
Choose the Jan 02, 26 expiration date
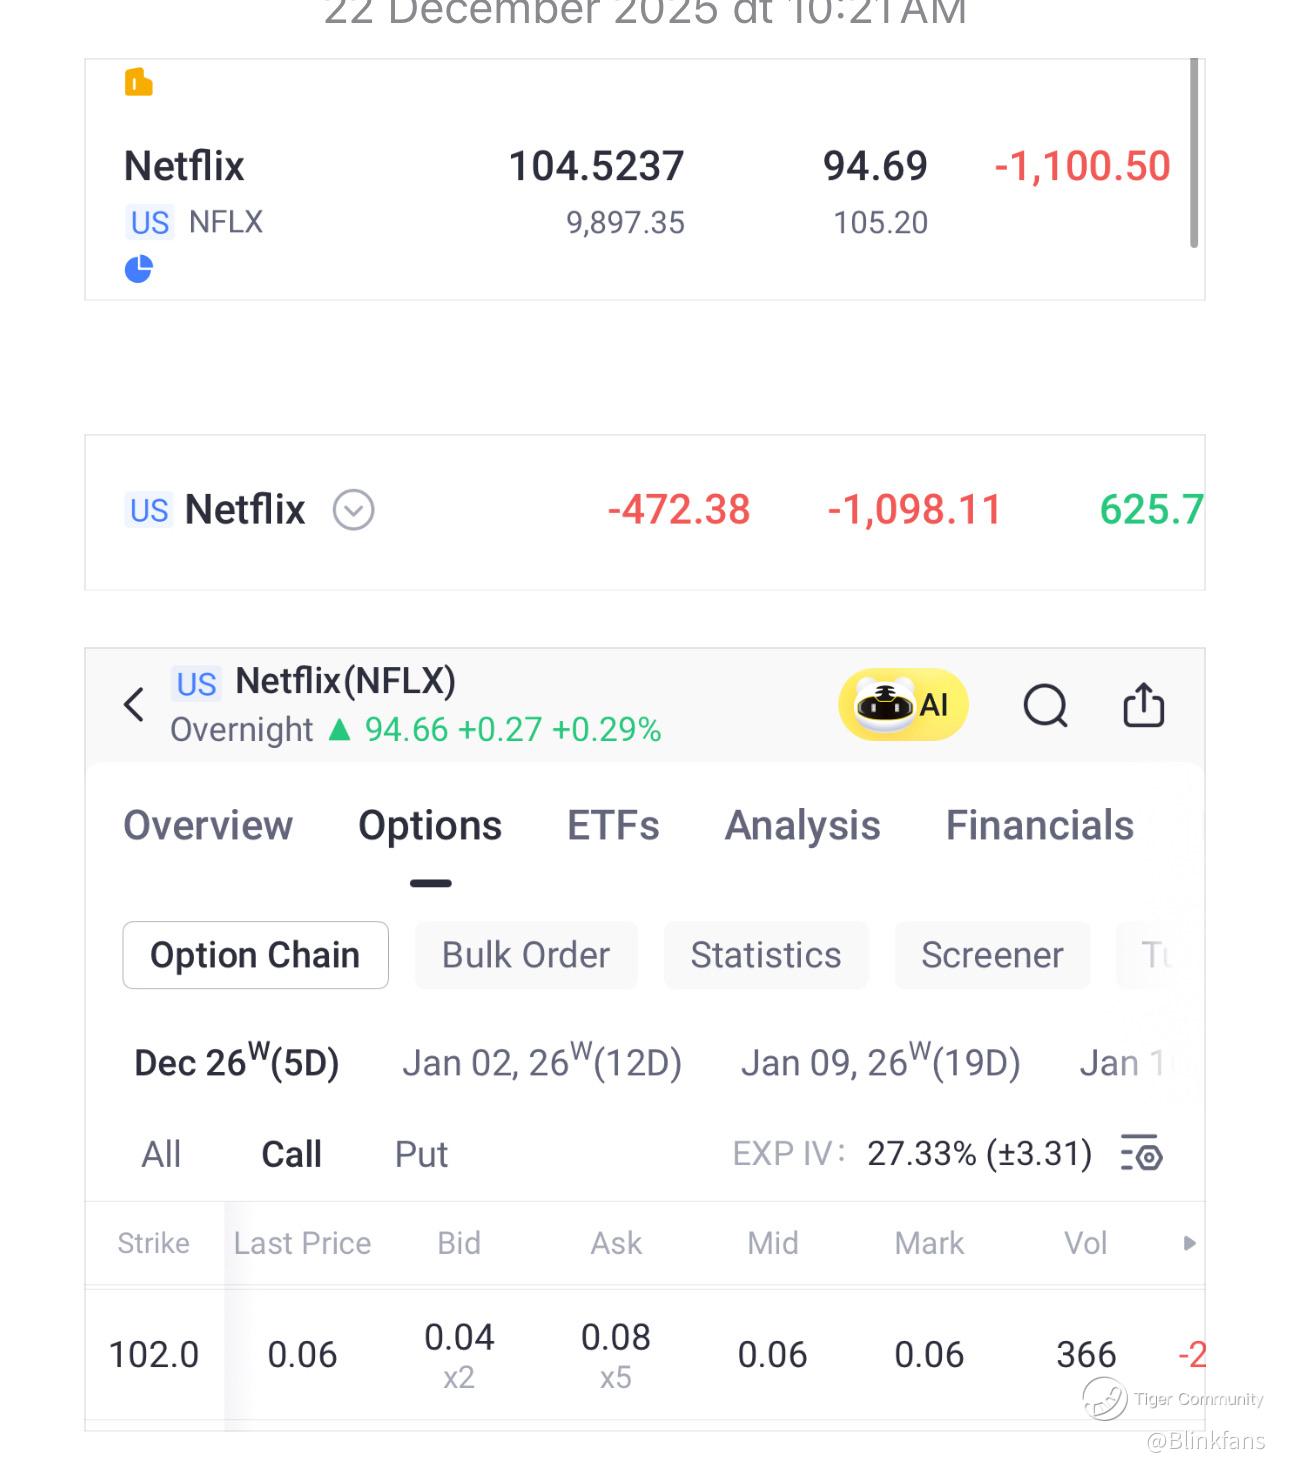pyautogui.click(x=542, y=1062)
